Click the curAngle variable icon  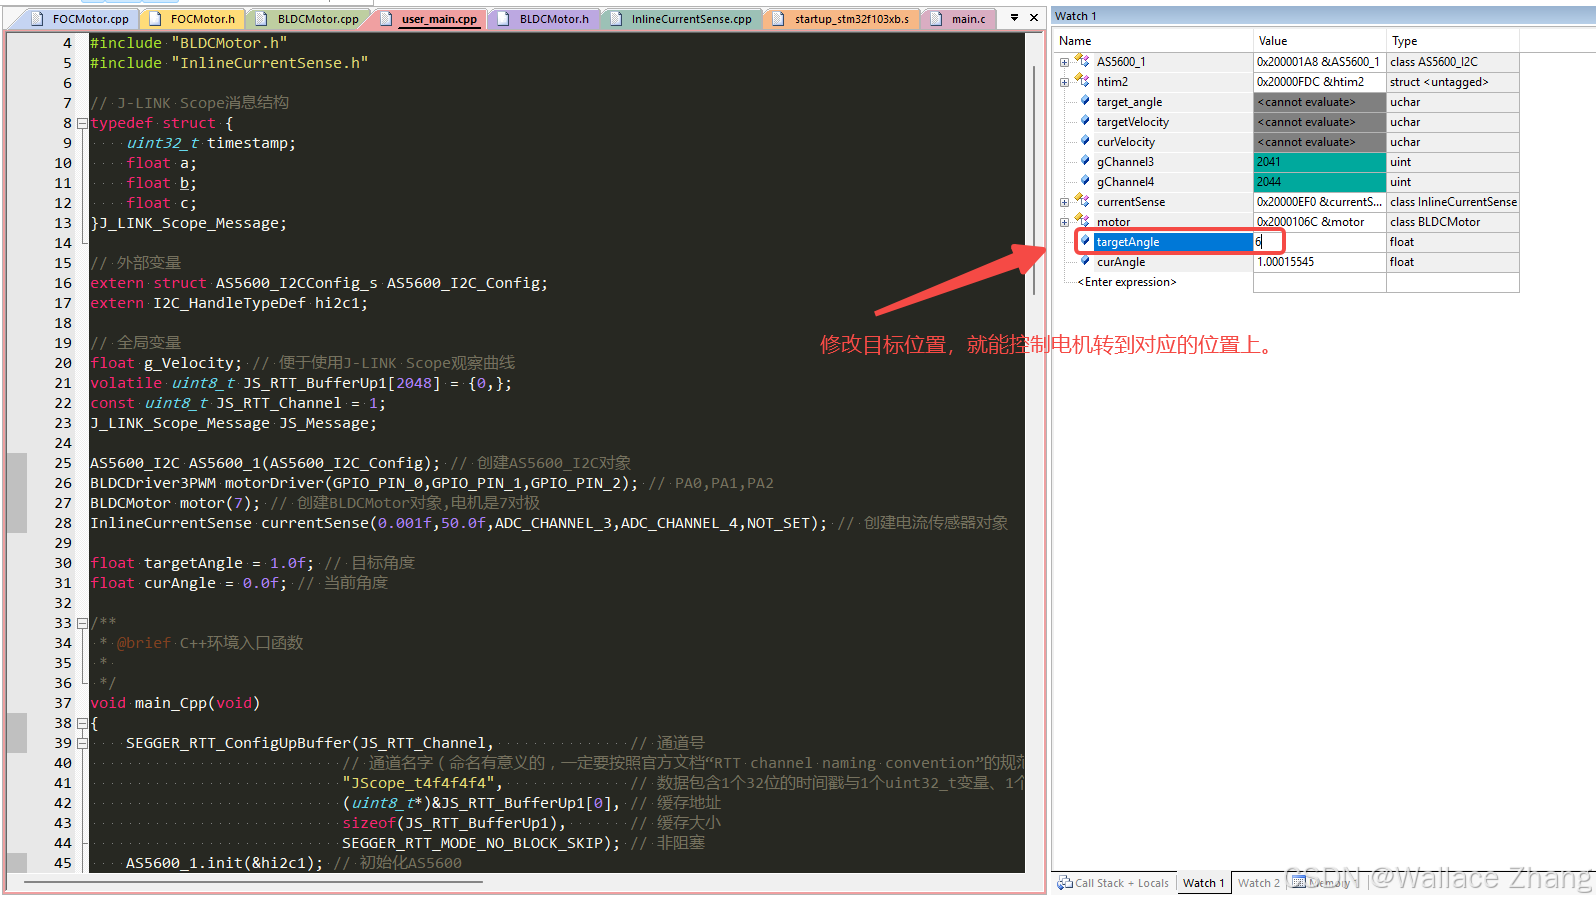pyautogui.click(x=1085, y=261)
